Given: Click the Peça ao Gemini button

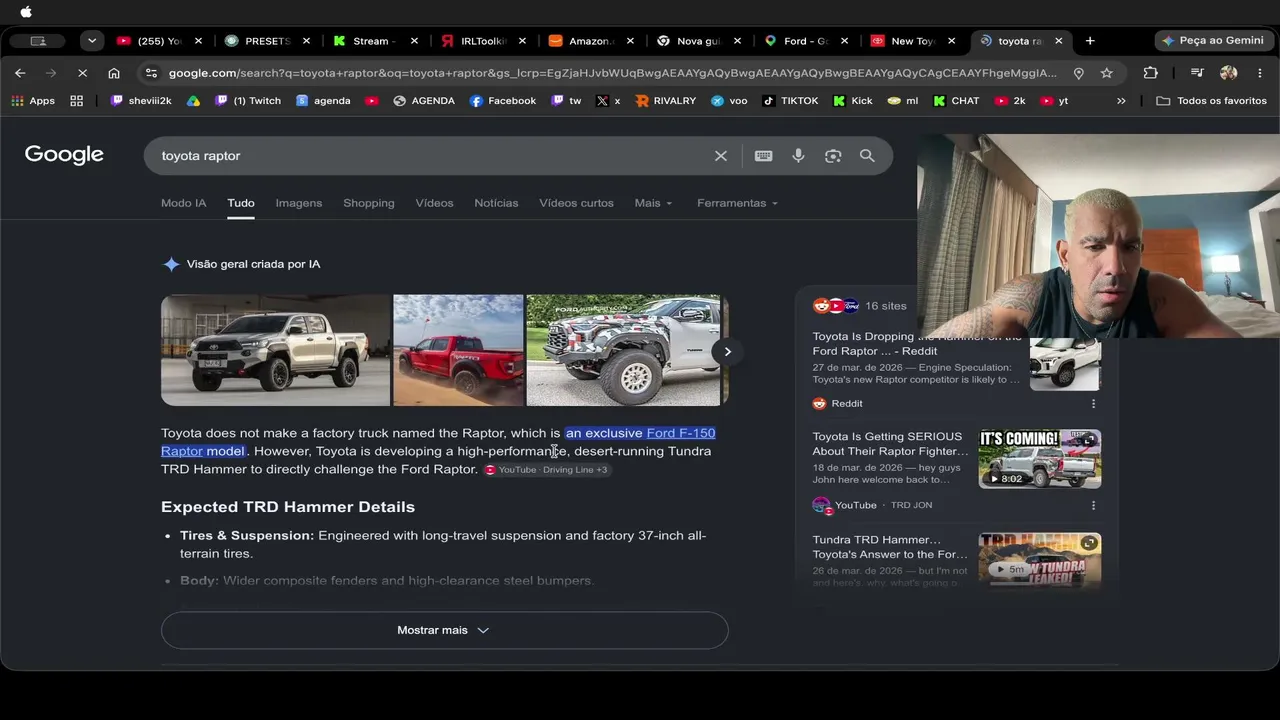Looking at the screenshot, I should point(1214,41).
